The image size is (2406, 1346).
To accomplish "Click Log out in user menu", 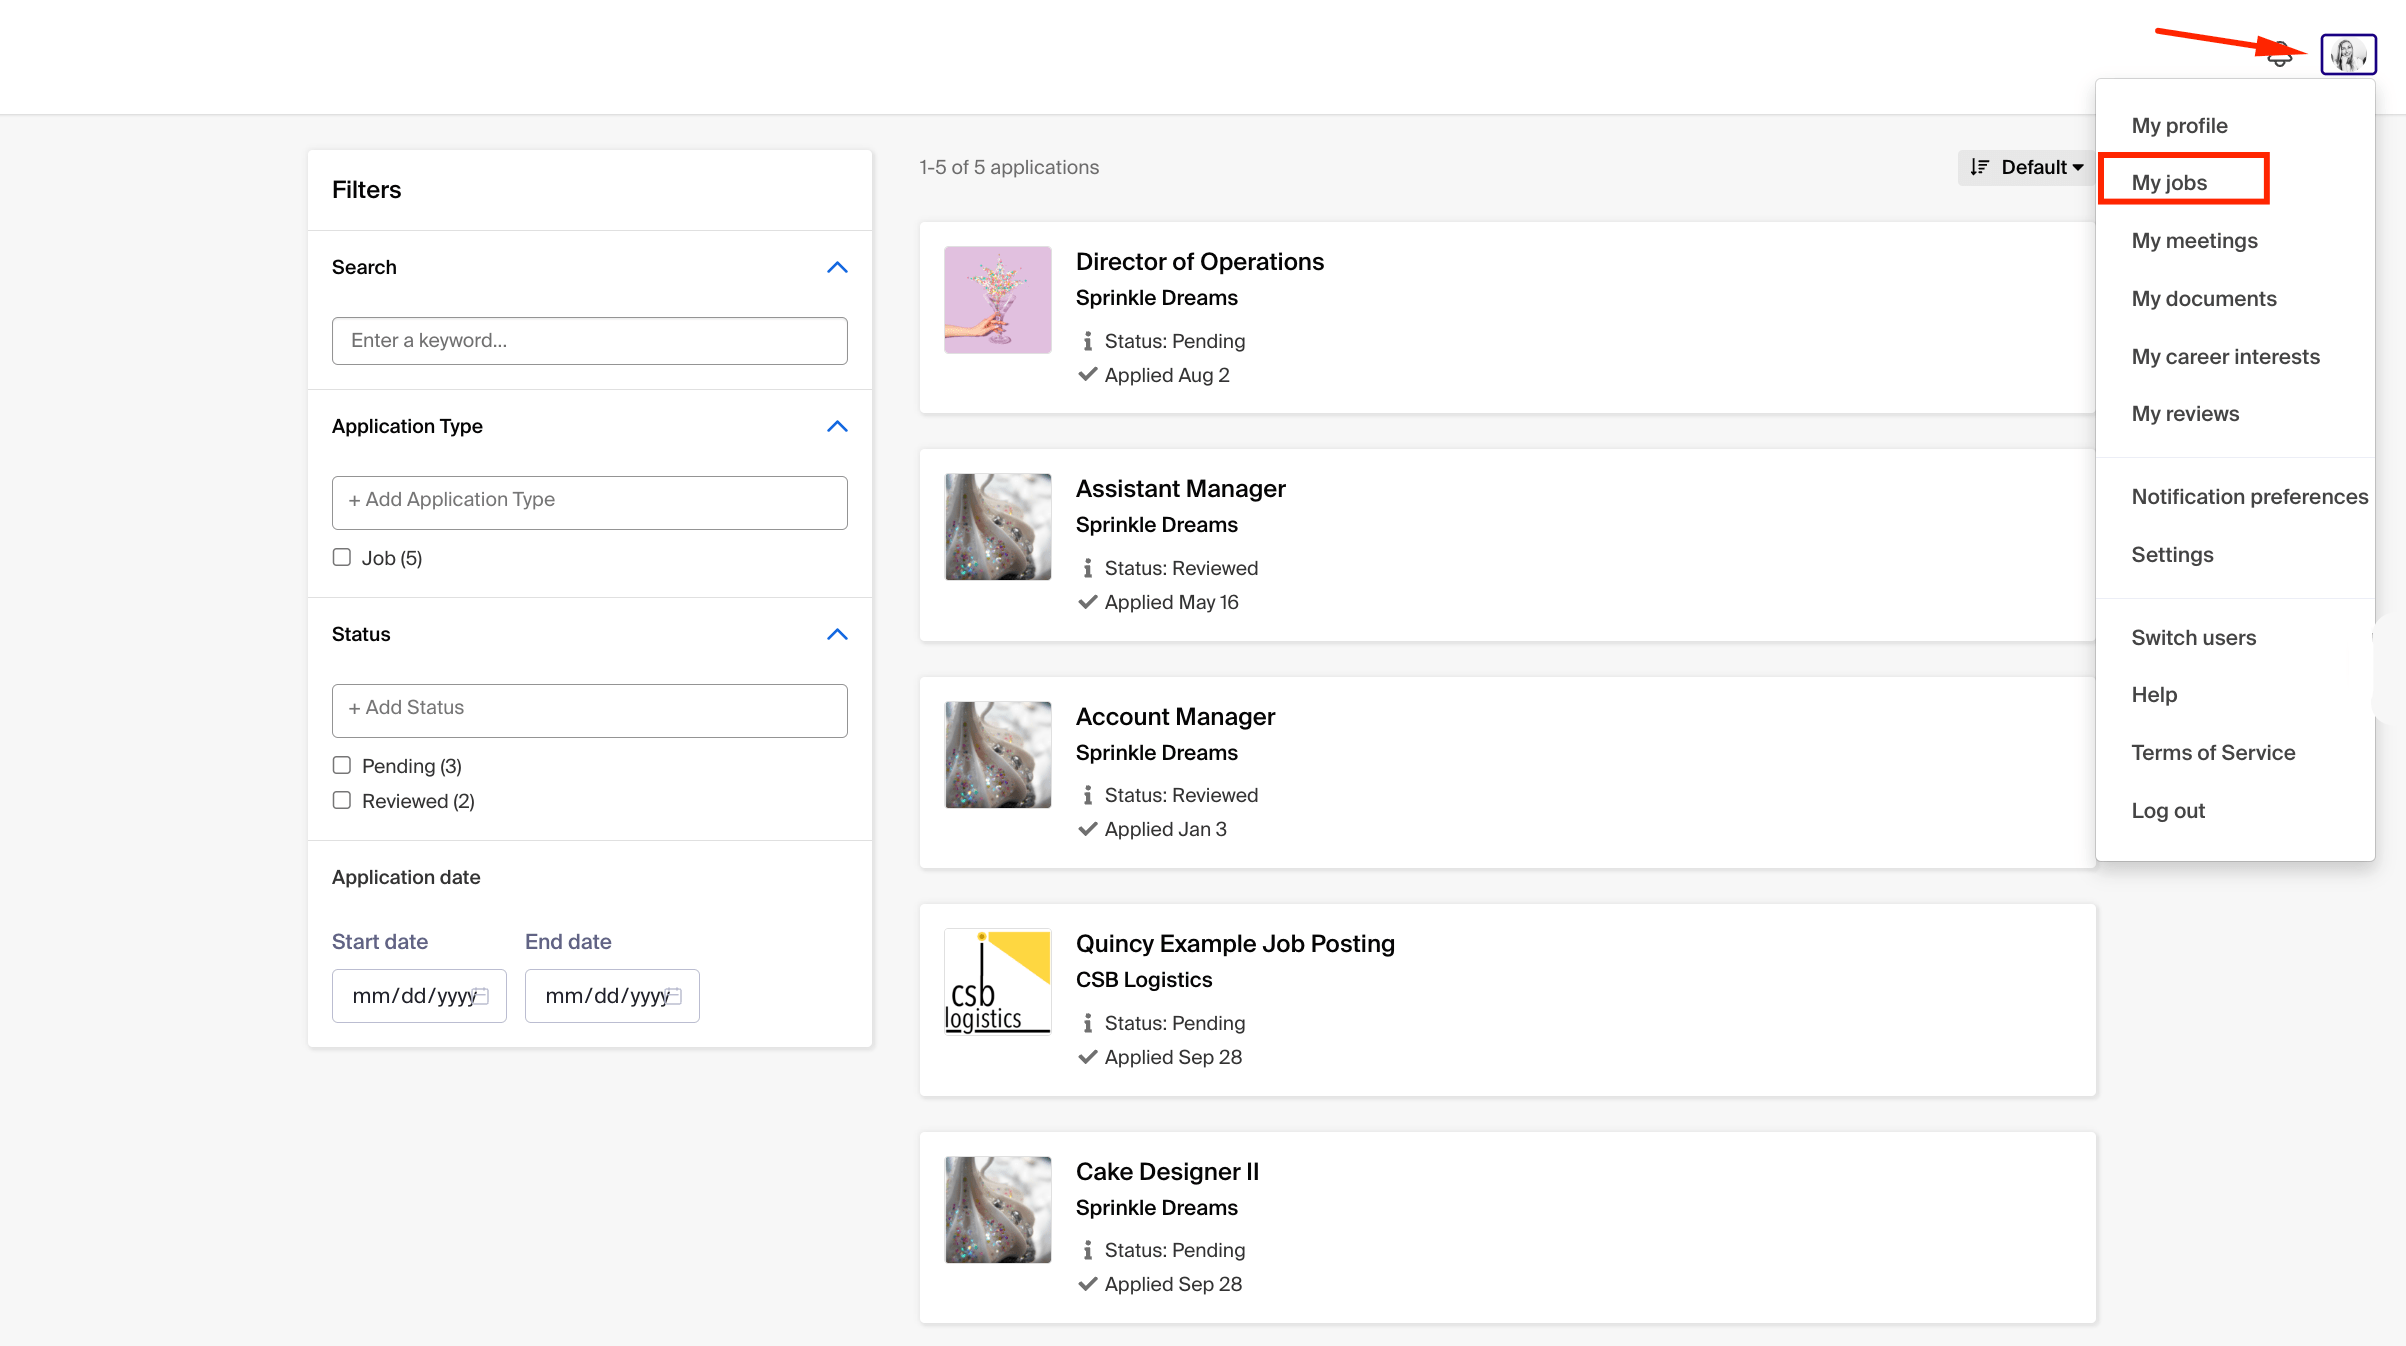I will [2167, 810].
